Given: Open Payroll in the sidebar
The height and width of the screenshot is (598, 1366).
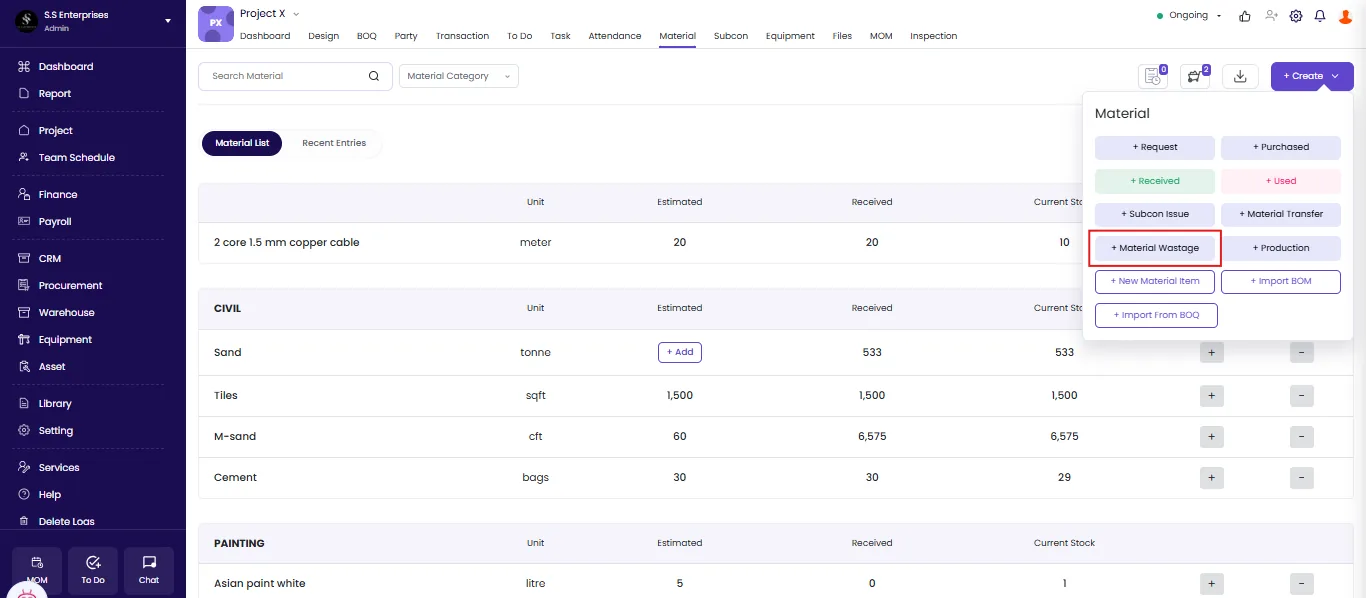Looking at the screenshot, I should [55, 222].
